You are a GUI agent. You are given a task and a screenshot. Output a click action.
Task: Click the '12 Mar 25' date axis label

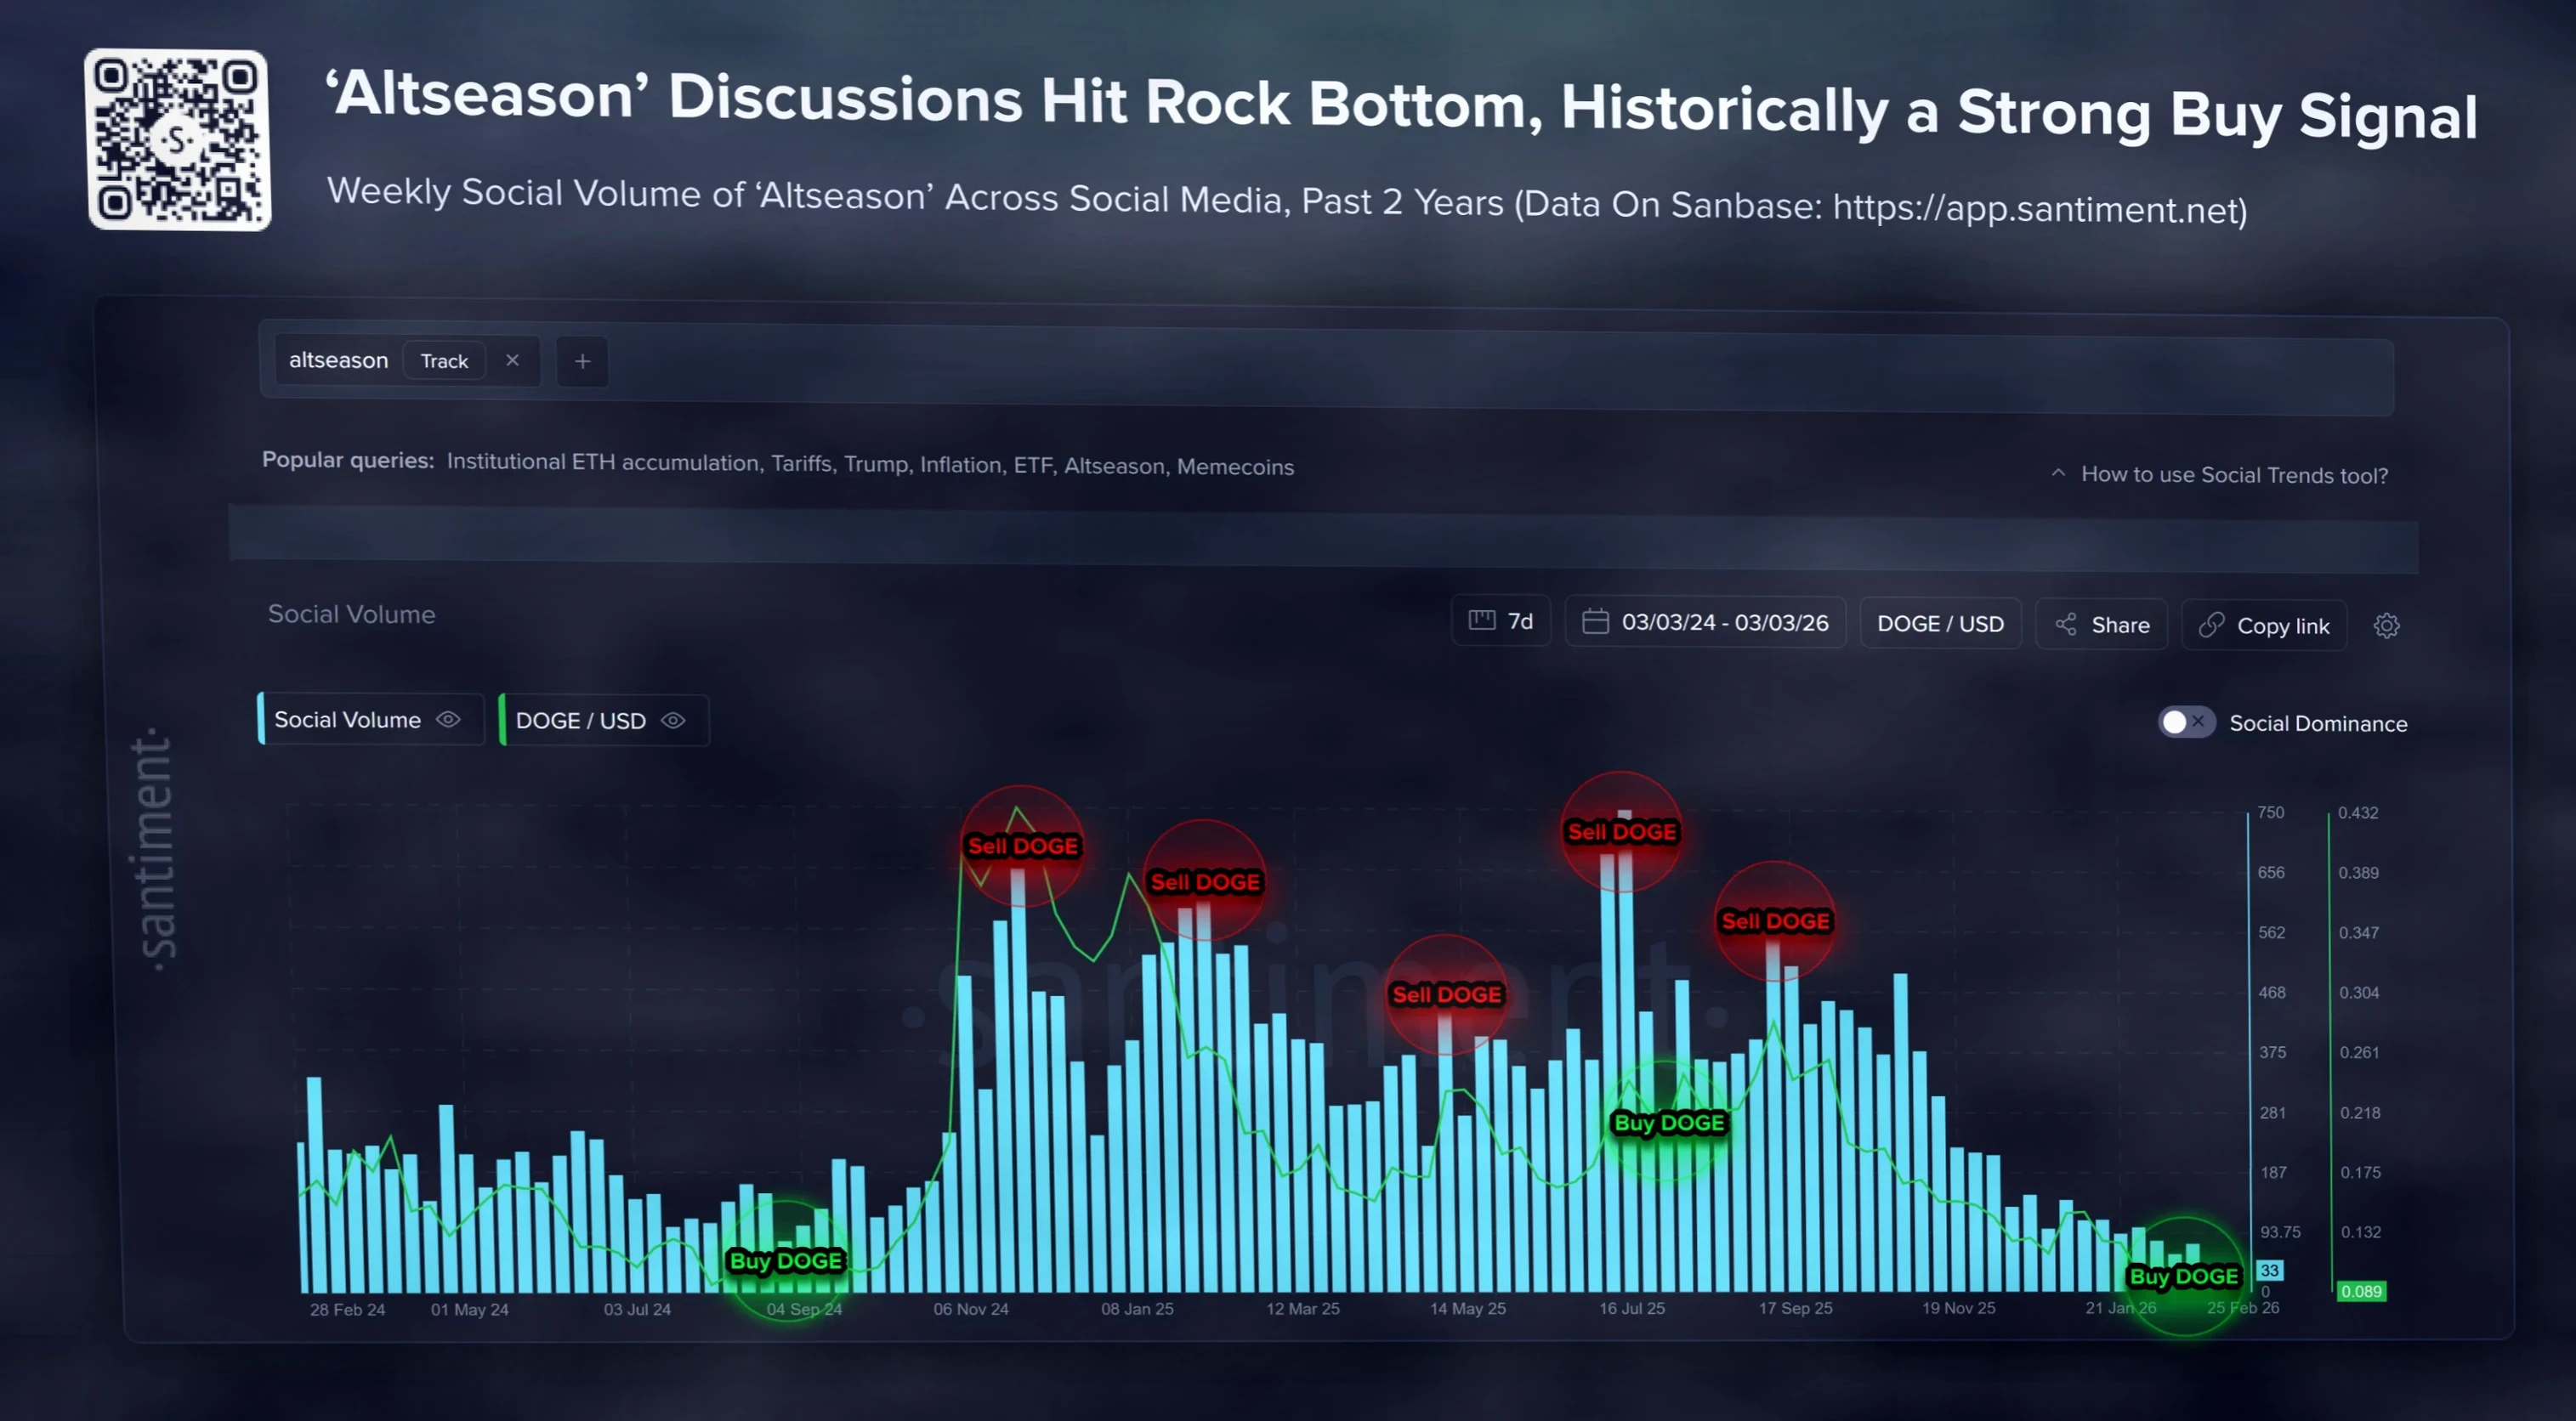pos(1302,1309)
